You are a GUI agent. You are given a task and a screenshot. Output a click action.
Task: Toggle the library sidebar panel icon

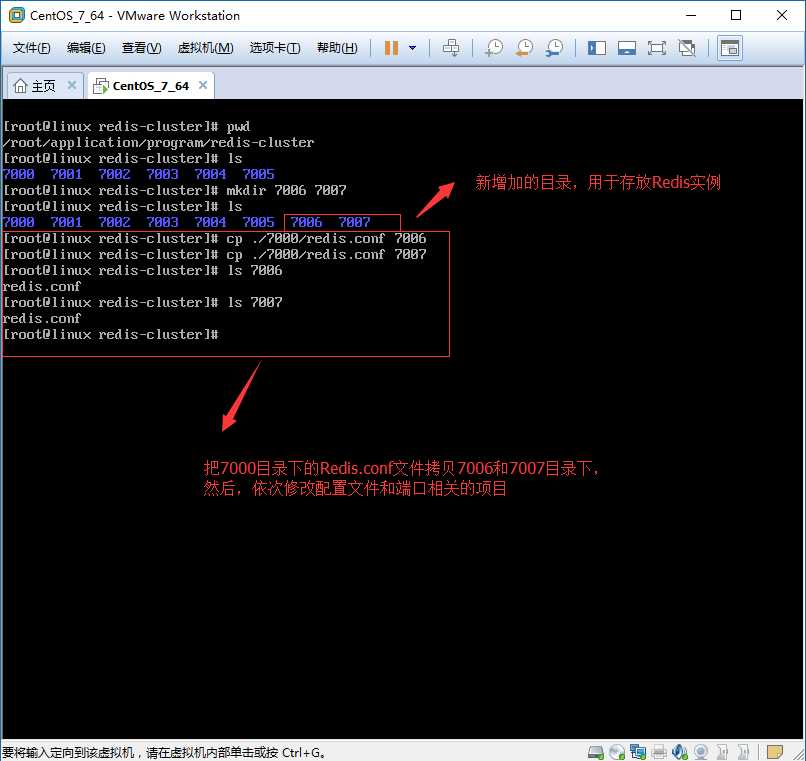[x=597, y=48]
